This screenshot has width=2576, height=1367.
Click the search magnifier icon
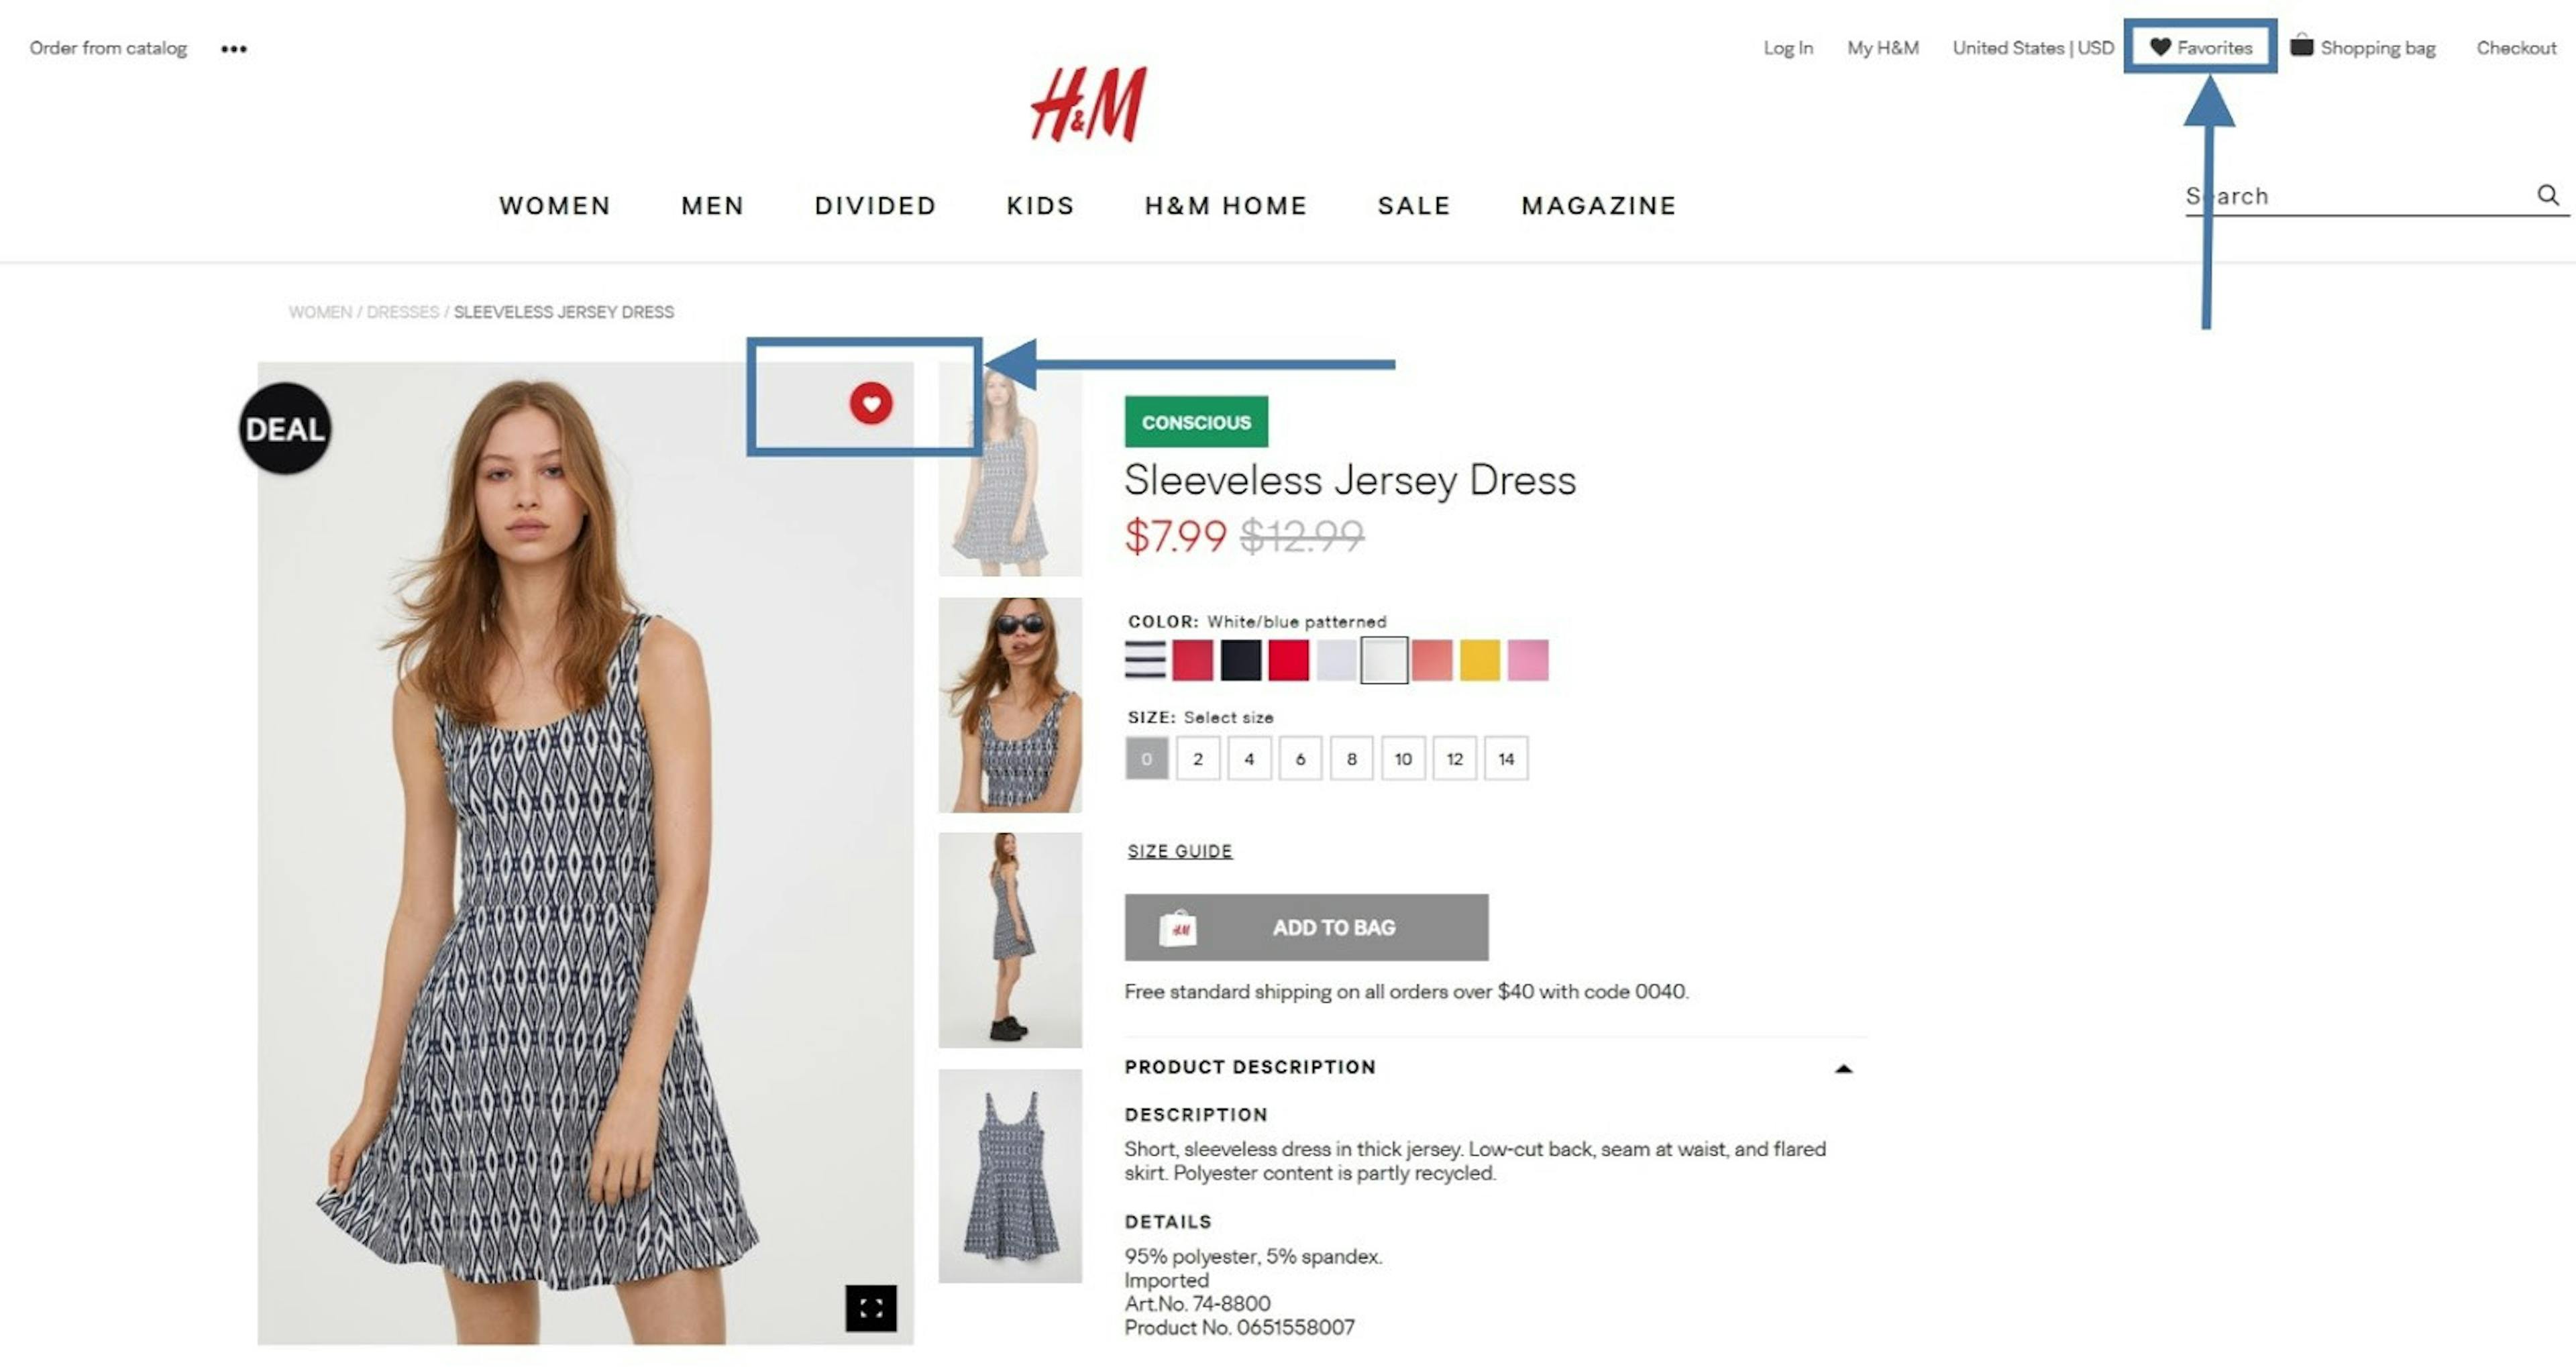pos(2548,195)
